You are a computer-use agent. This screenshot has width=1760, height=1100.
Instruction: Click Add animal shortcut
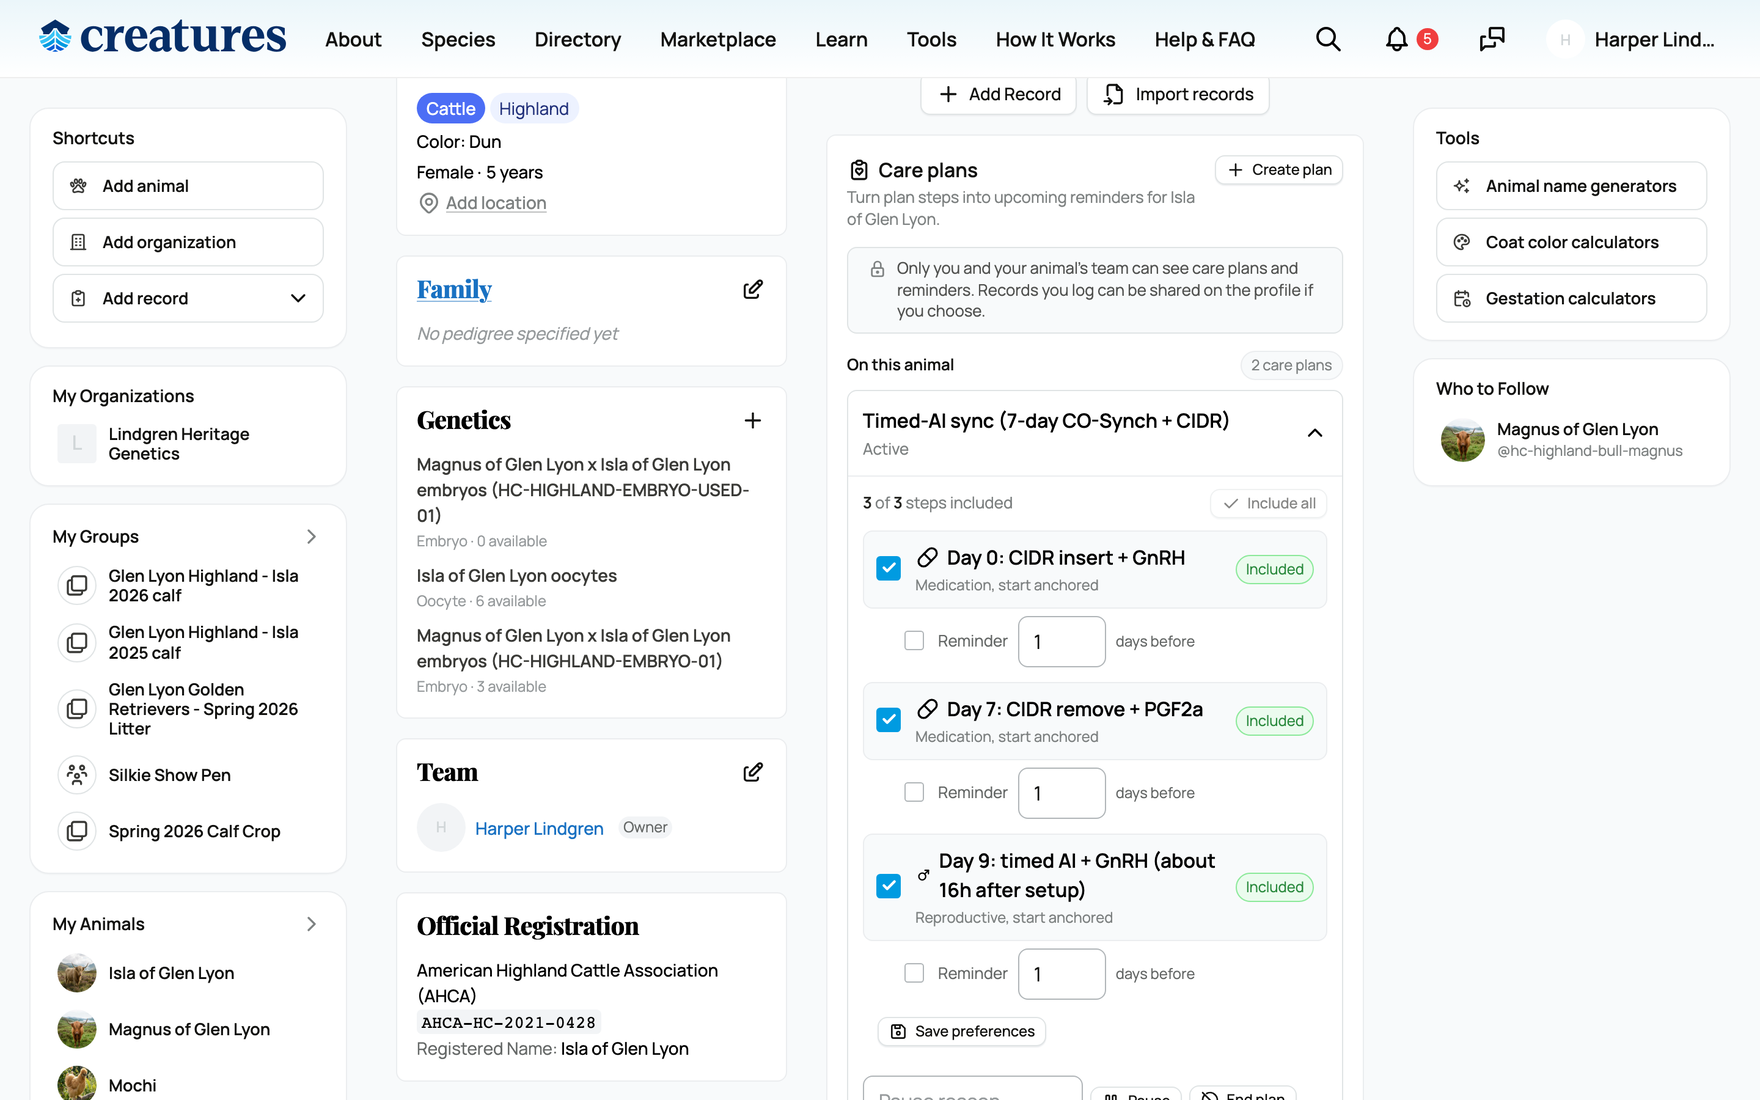(x=188, y=186)
